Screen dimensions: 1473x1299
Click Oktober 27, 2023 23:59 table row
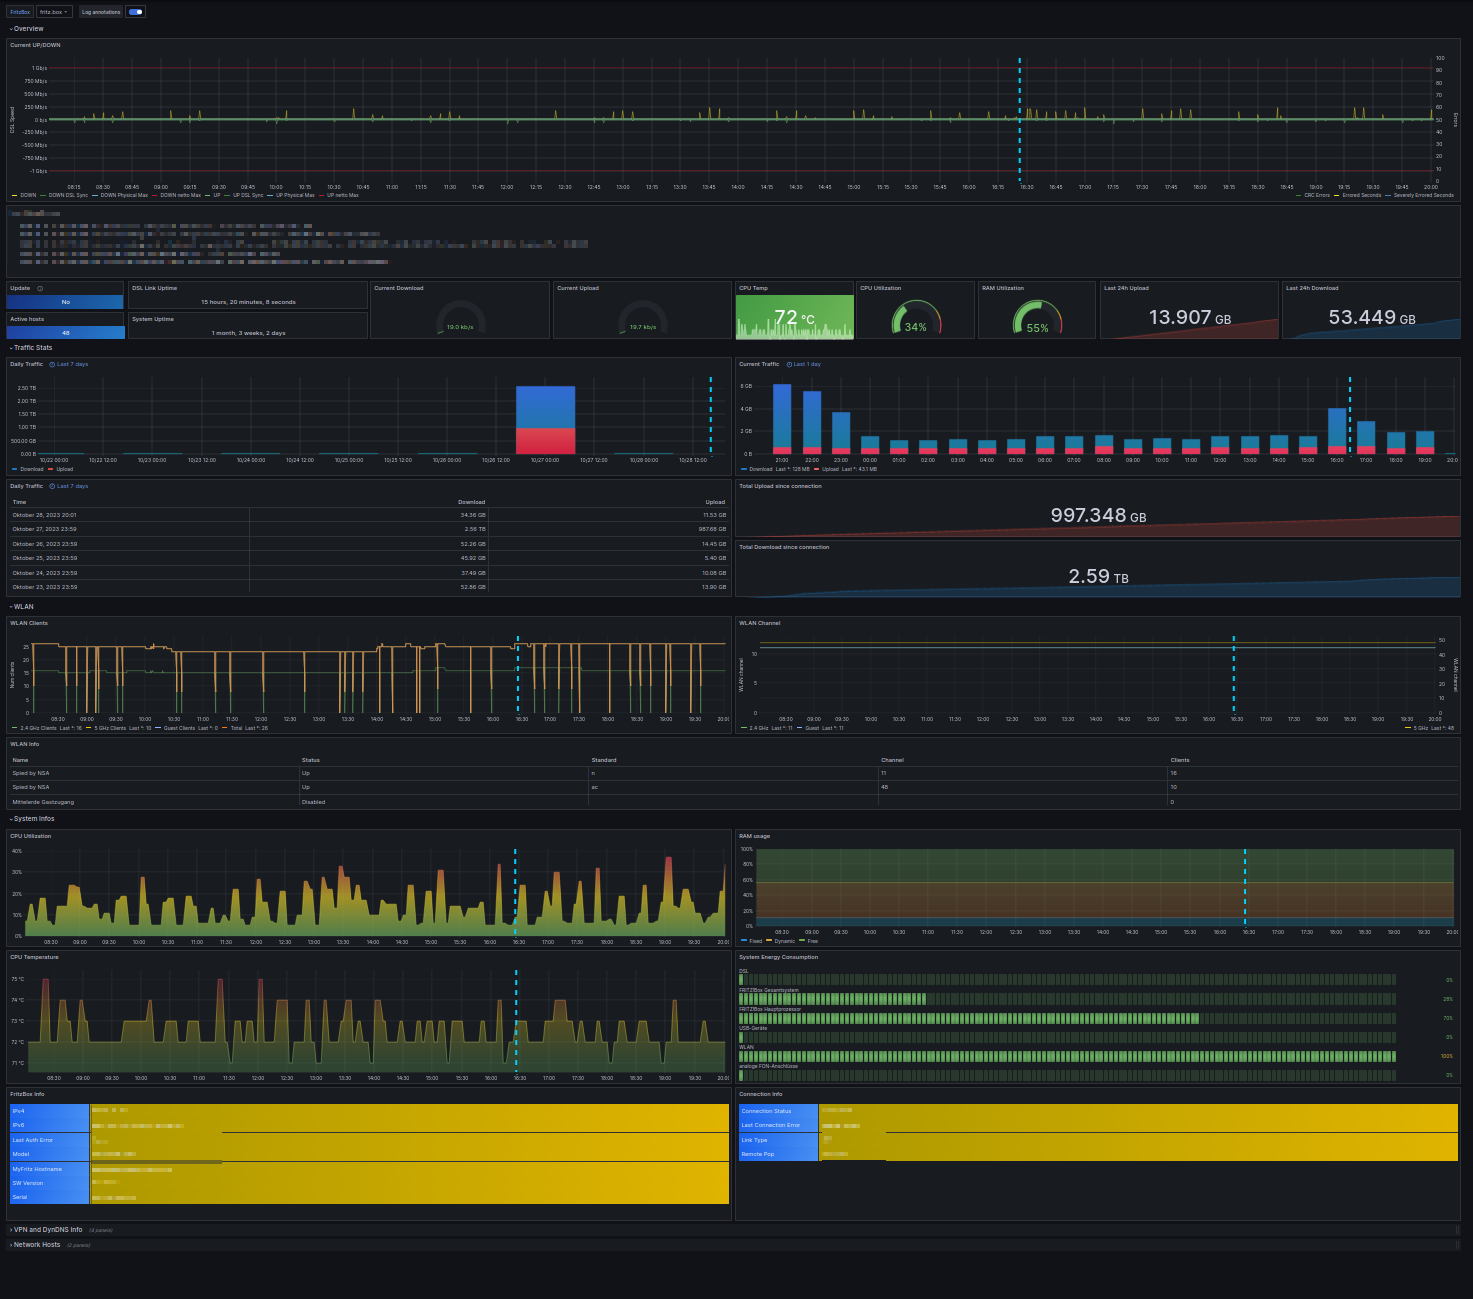pyautogui.click(x=369, y=529)
